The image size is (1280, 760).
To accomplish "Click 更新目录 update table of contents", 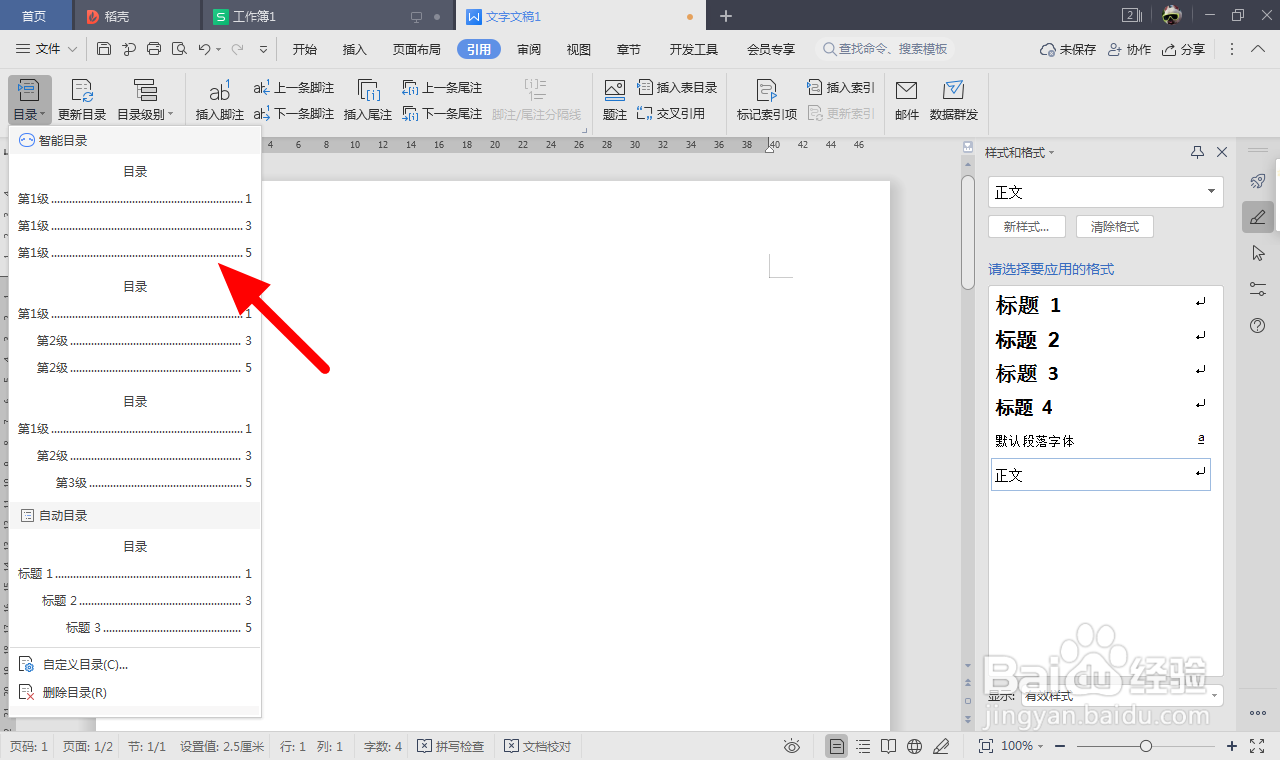I will 82,101.
